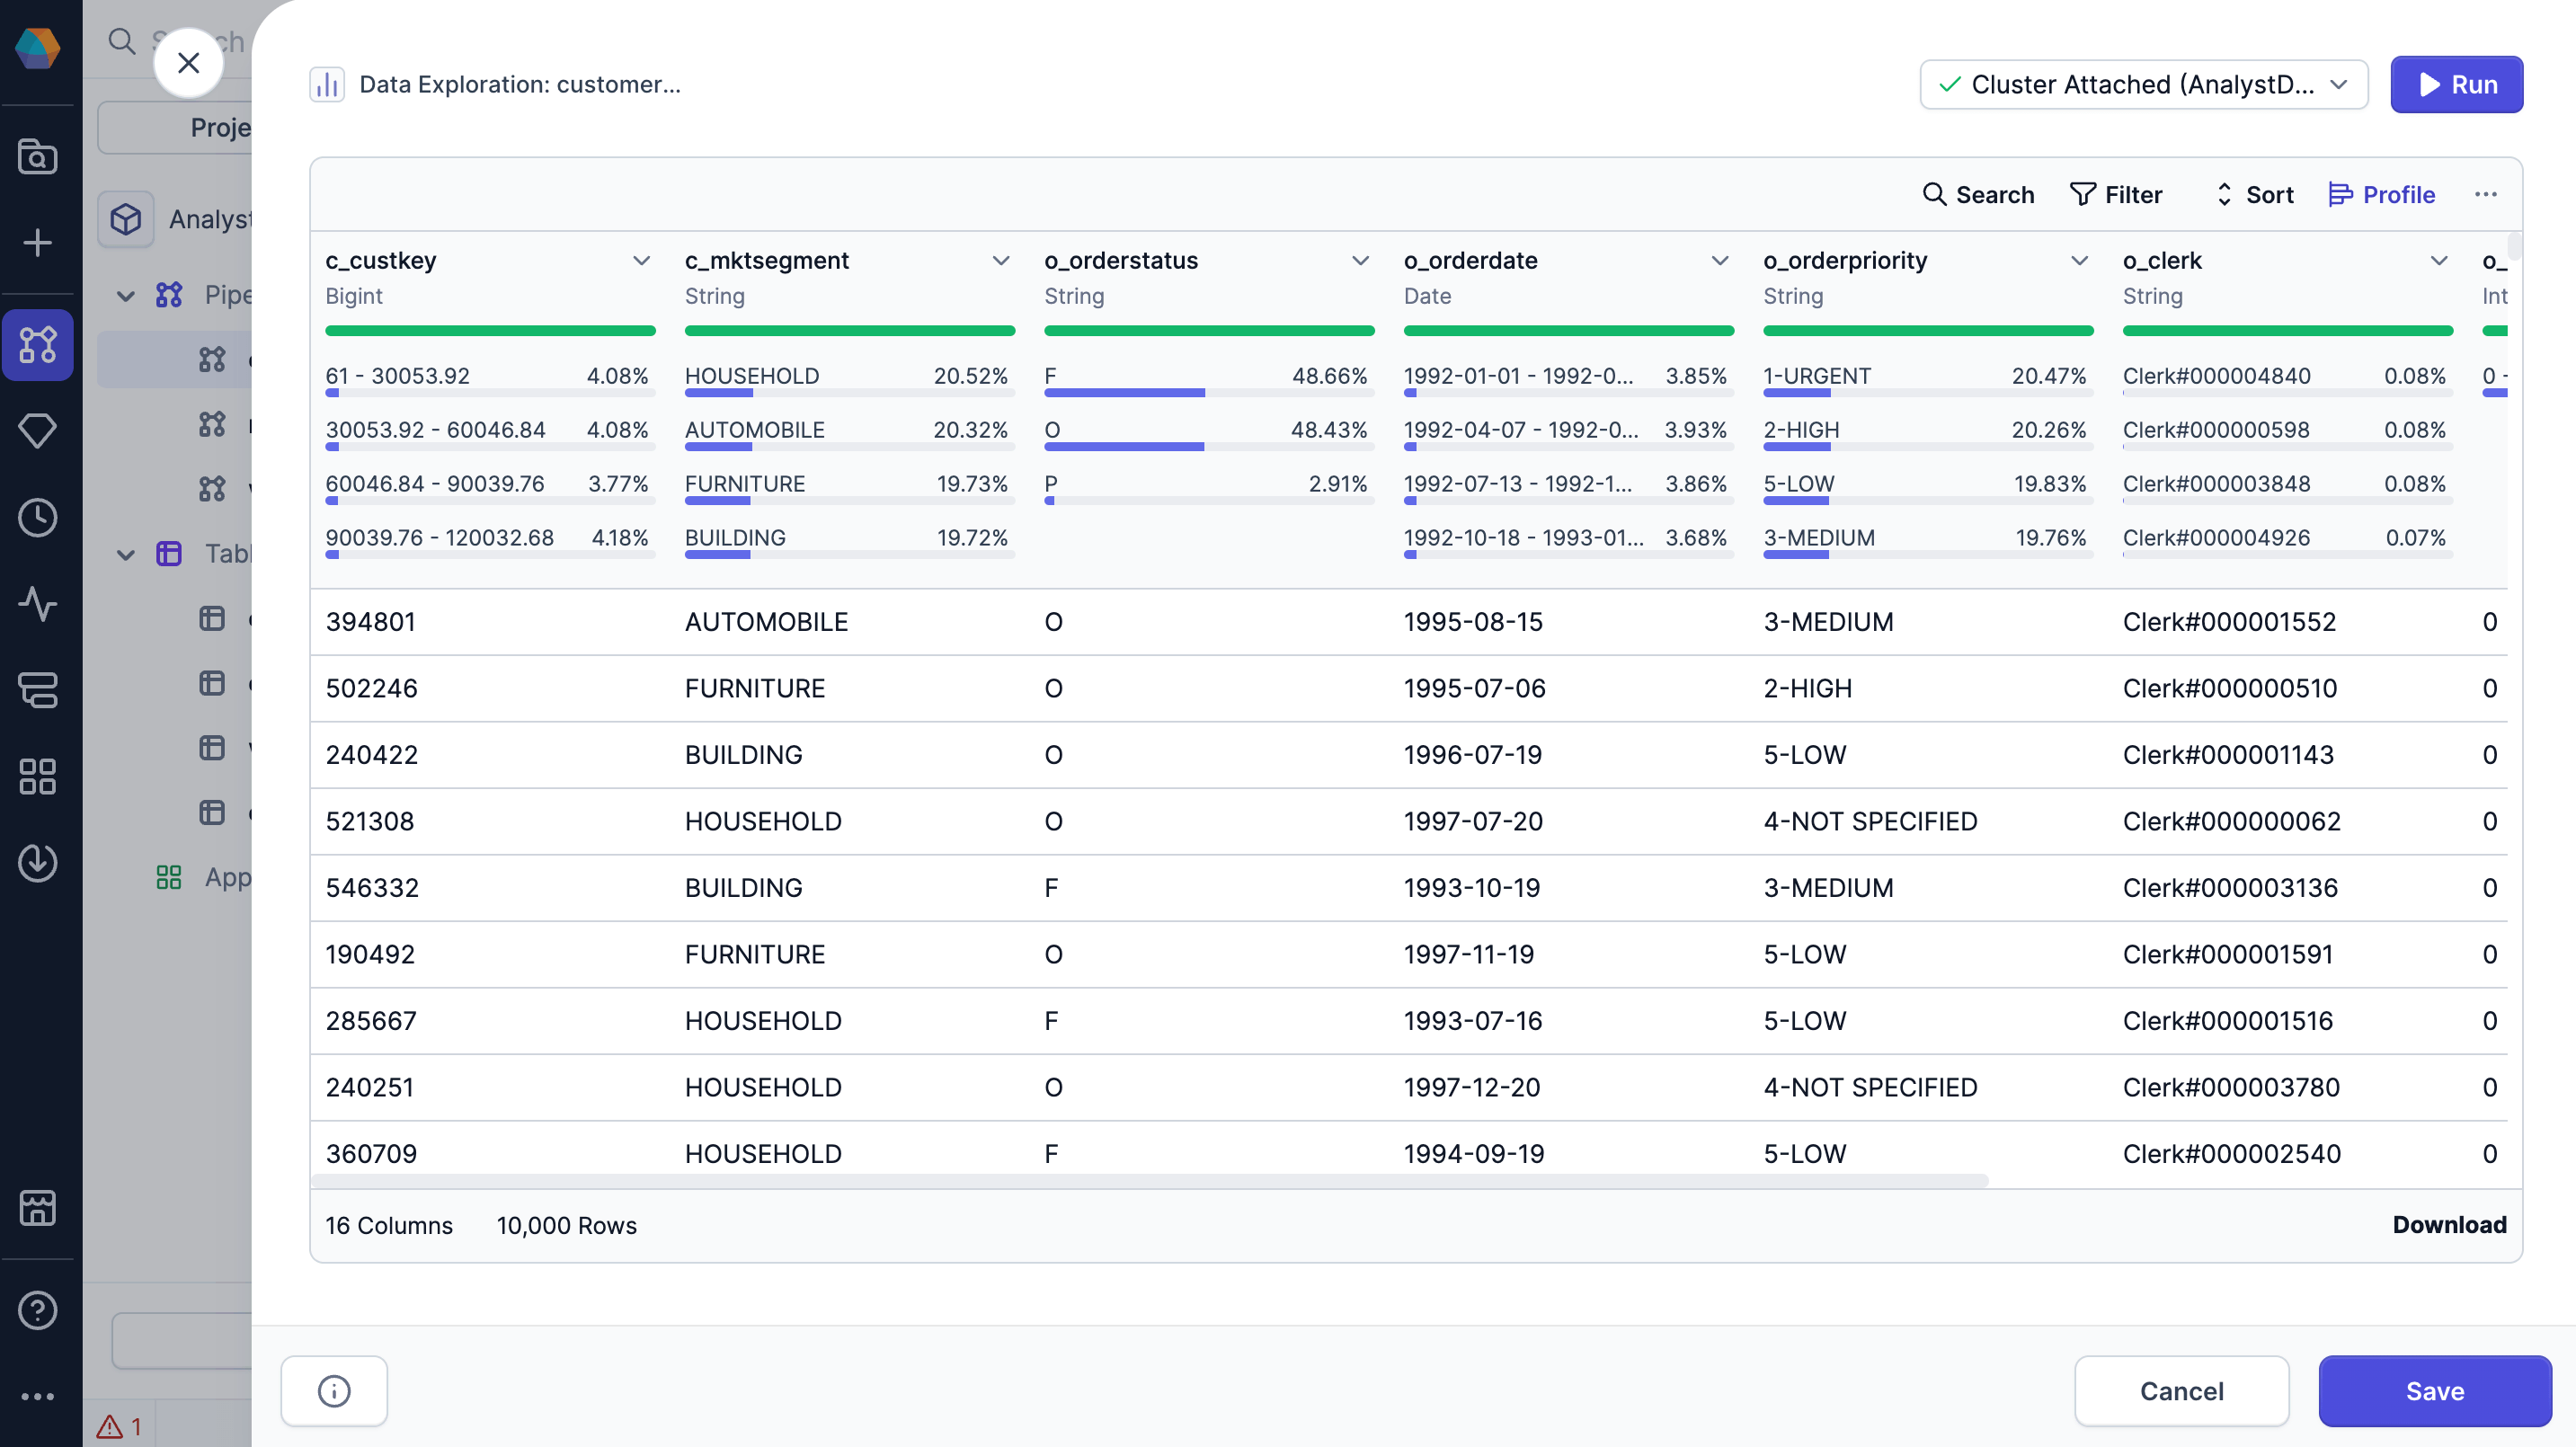Click the Save button
2576x1447 pixels.
click(x=2434, y=1390)
